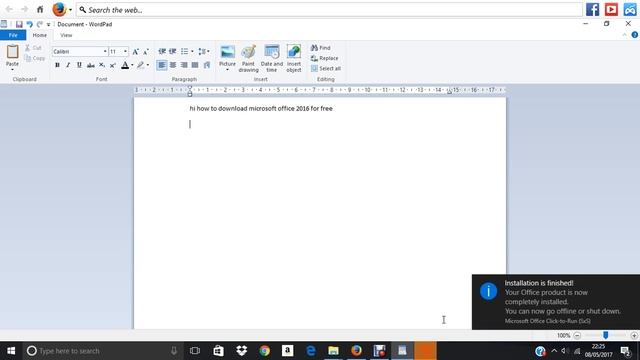Open the line spacing dropdown
The width and height of the screenshot is (640, 360).
[204, 51]
